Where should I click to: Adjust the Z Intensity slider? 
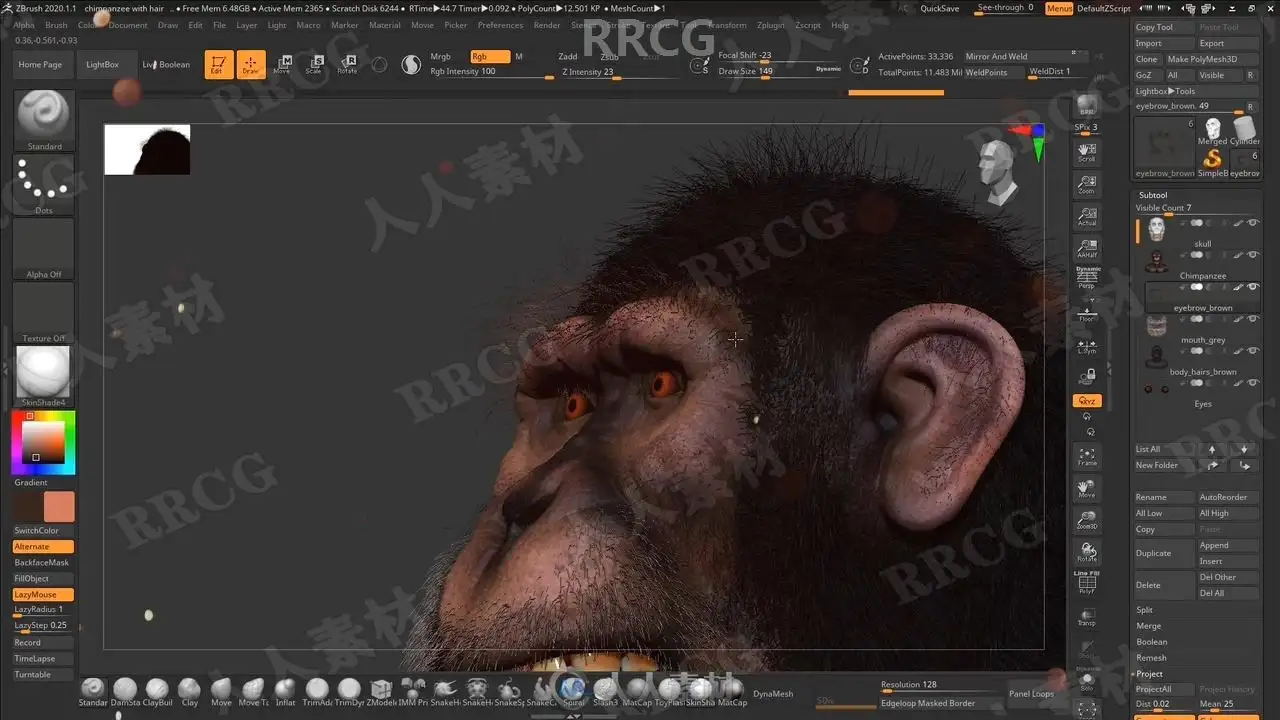(600, 72)
